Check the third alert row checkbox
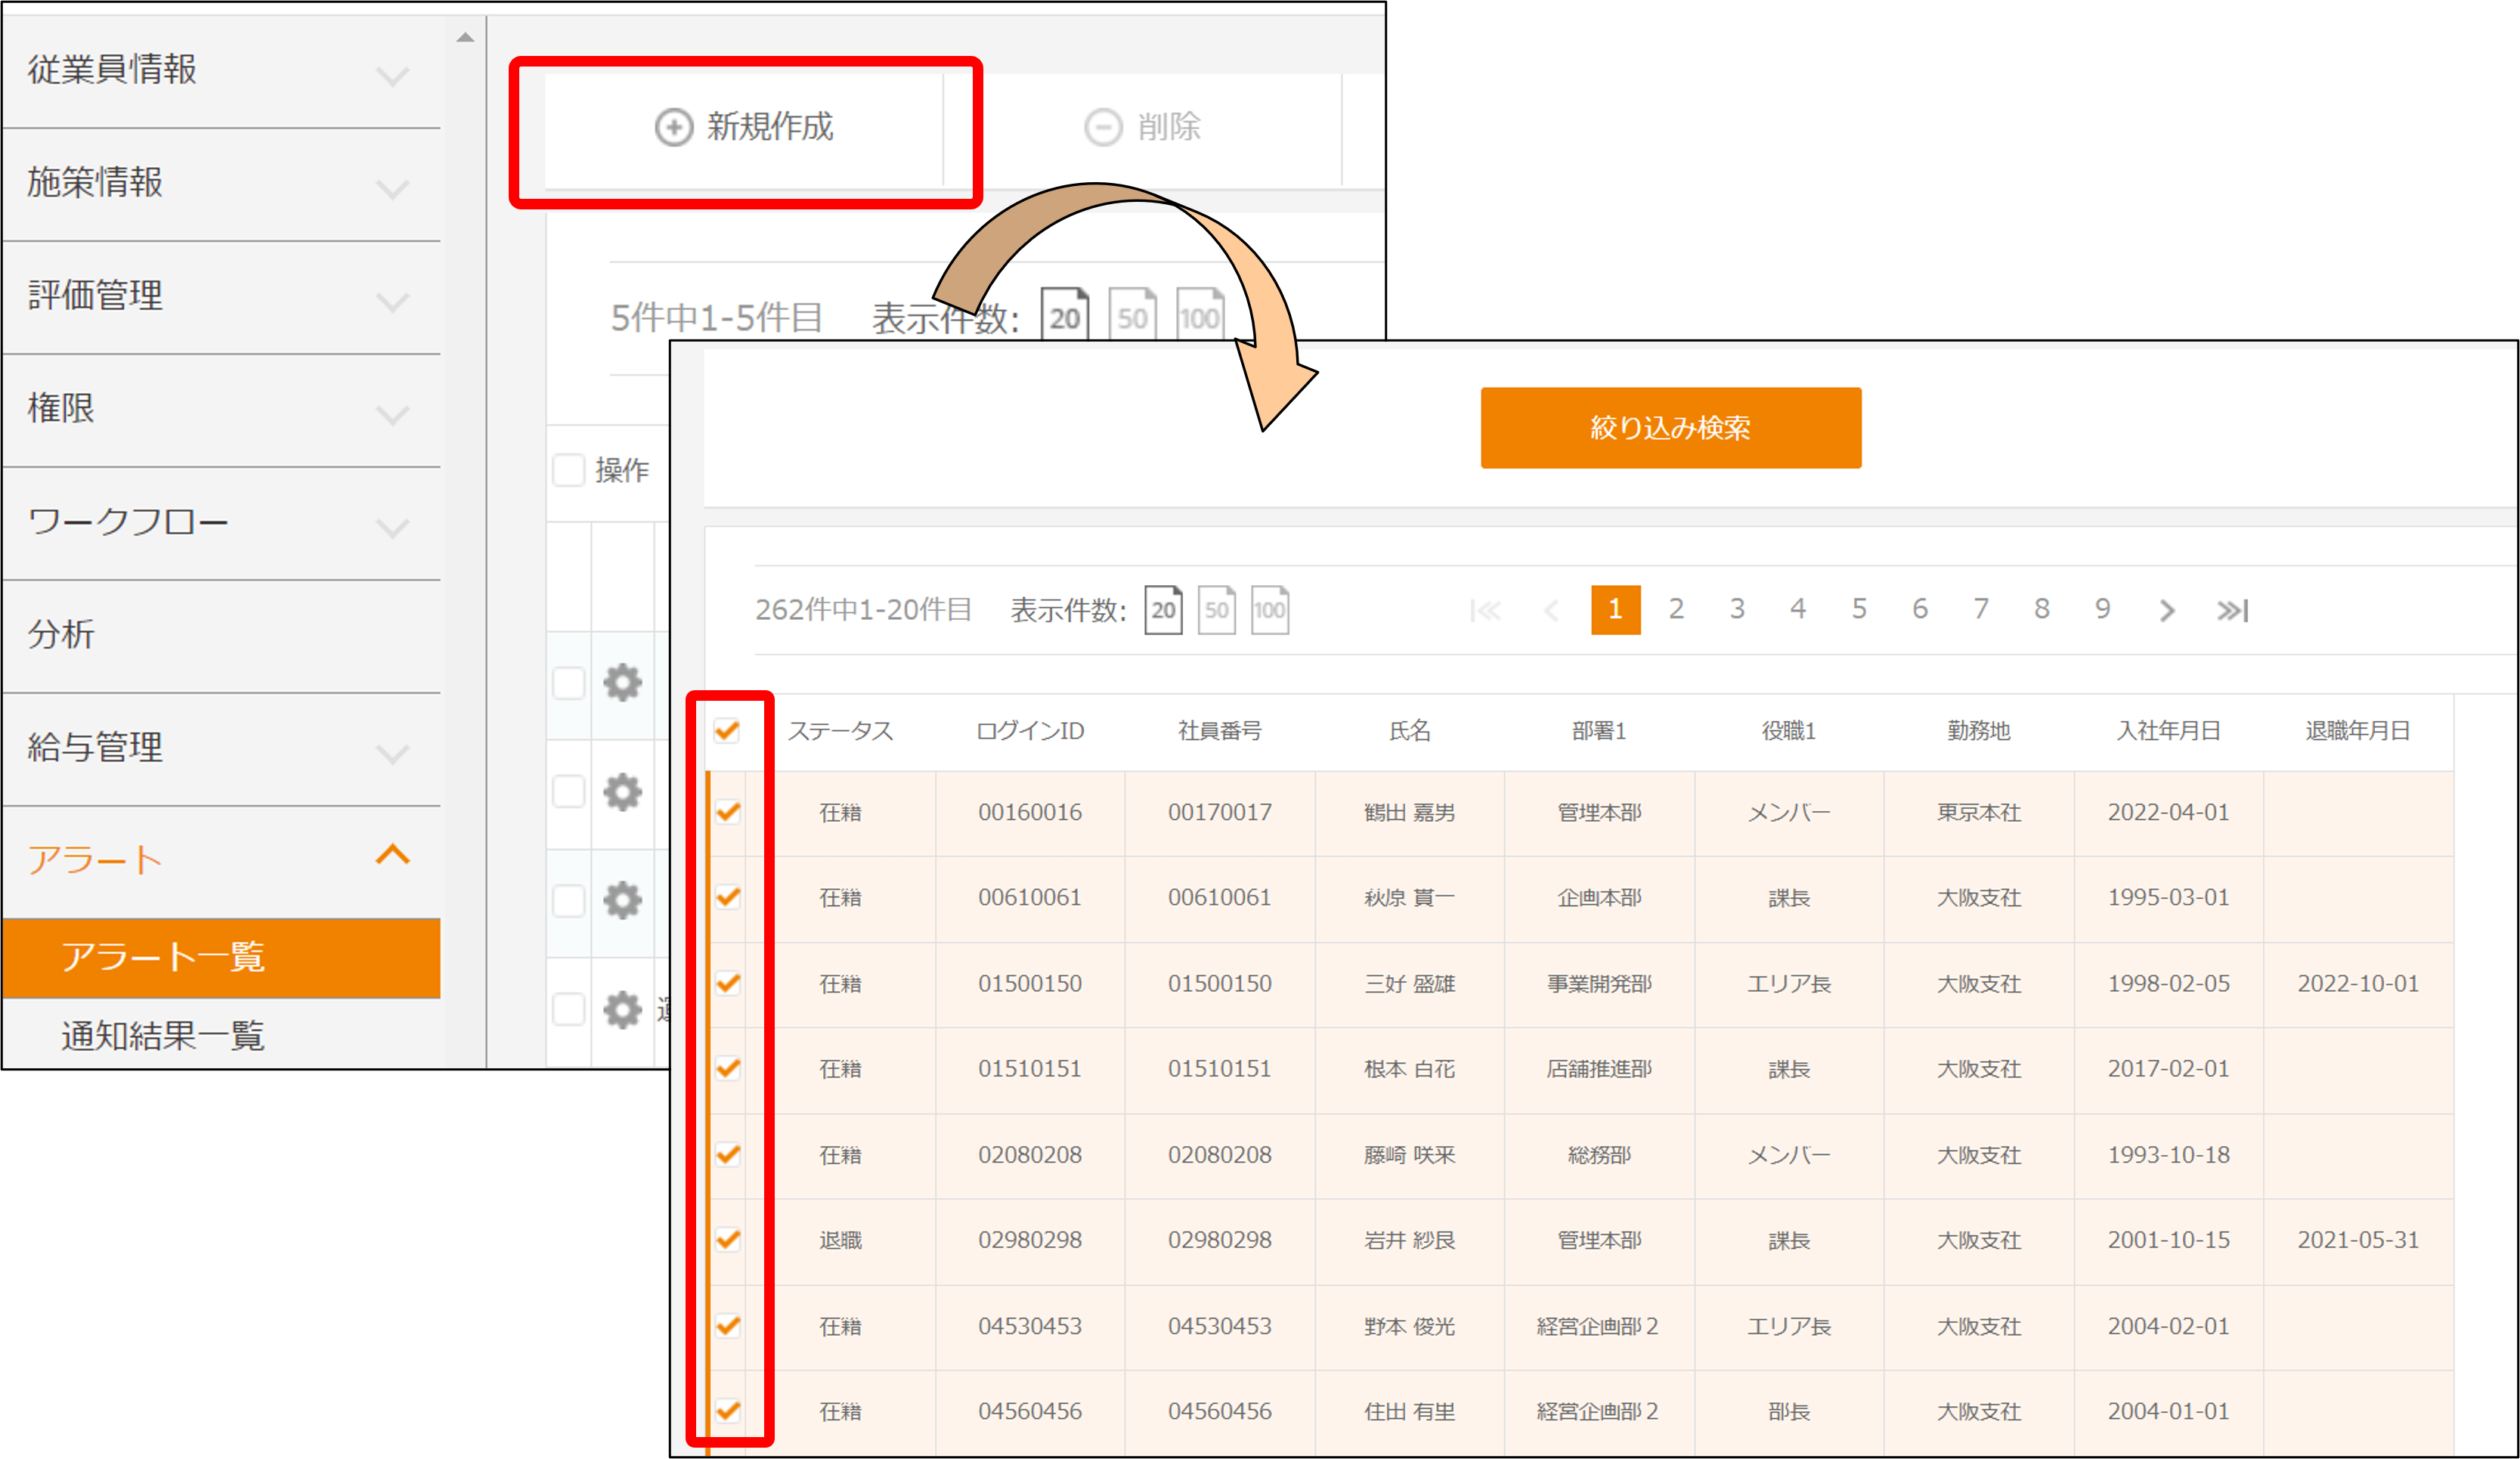Viewport: 2520px width, 1459px height. [x=569, y=900]
